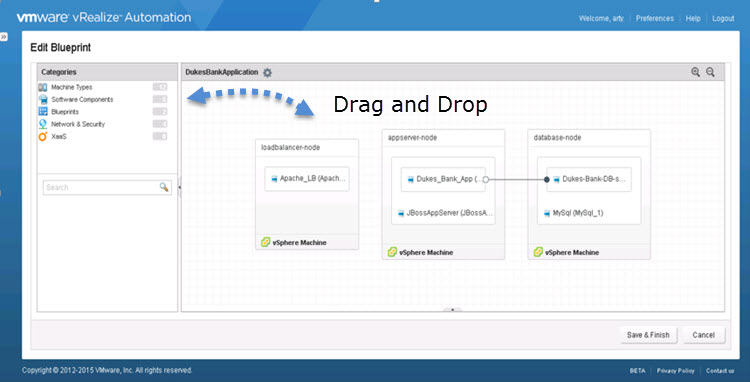Select Machine Types category
Screen dimensions: 750x382
point(72,87)
